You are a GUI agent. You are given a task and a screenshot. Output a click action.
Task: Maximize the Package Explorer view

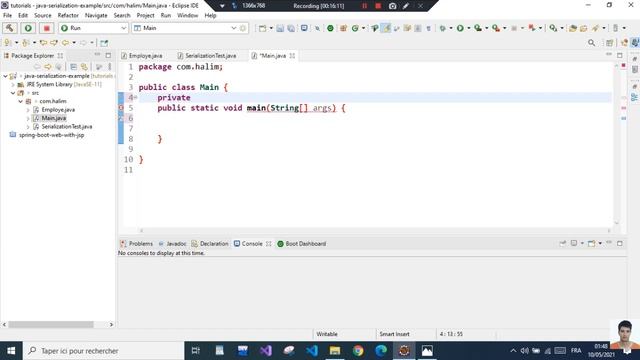tap(108, 55)
